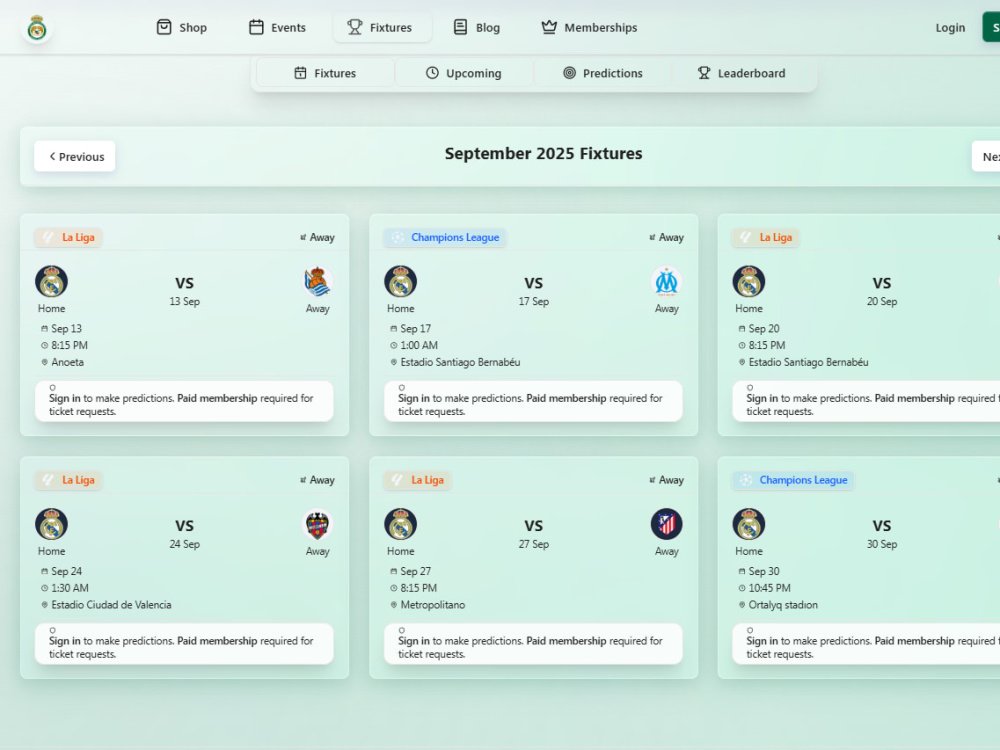Click the Sign in link on the 24 Sep card
1000x750 pixels.
pos(64,641)
